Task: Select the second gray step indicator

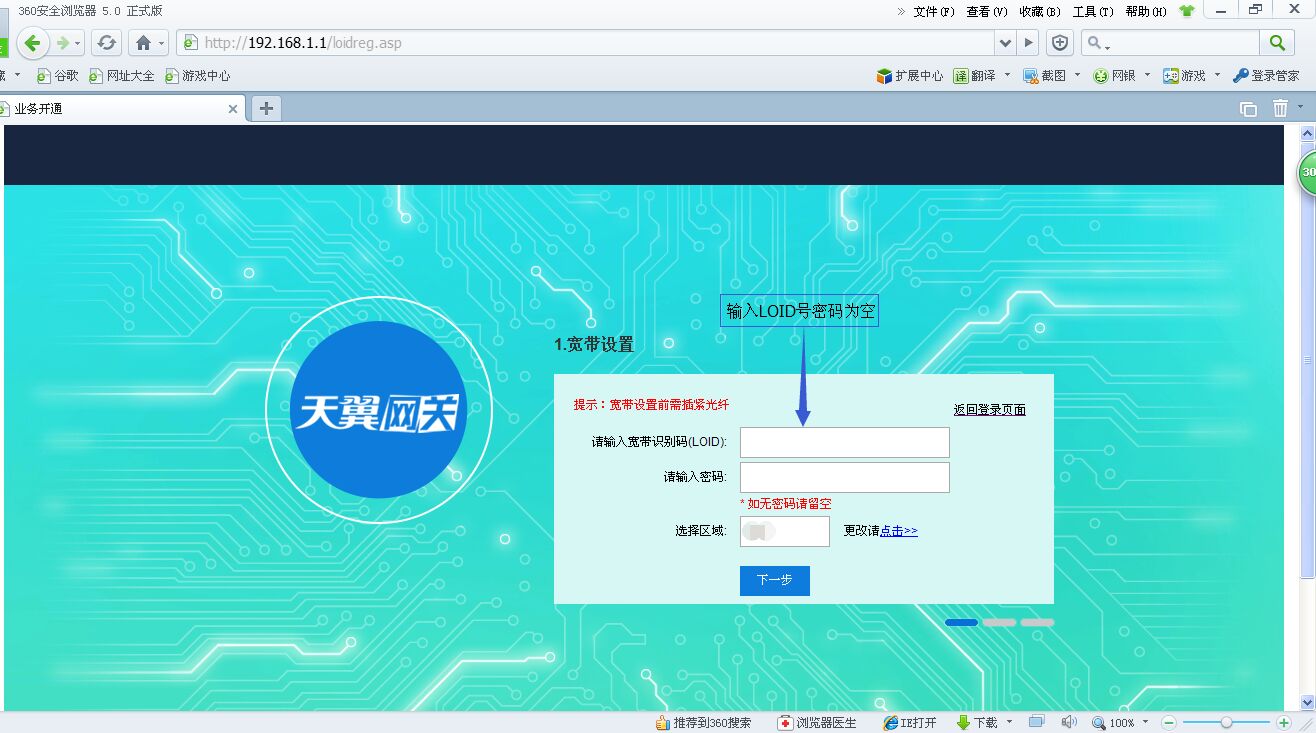Action: [x=999, y=623]
